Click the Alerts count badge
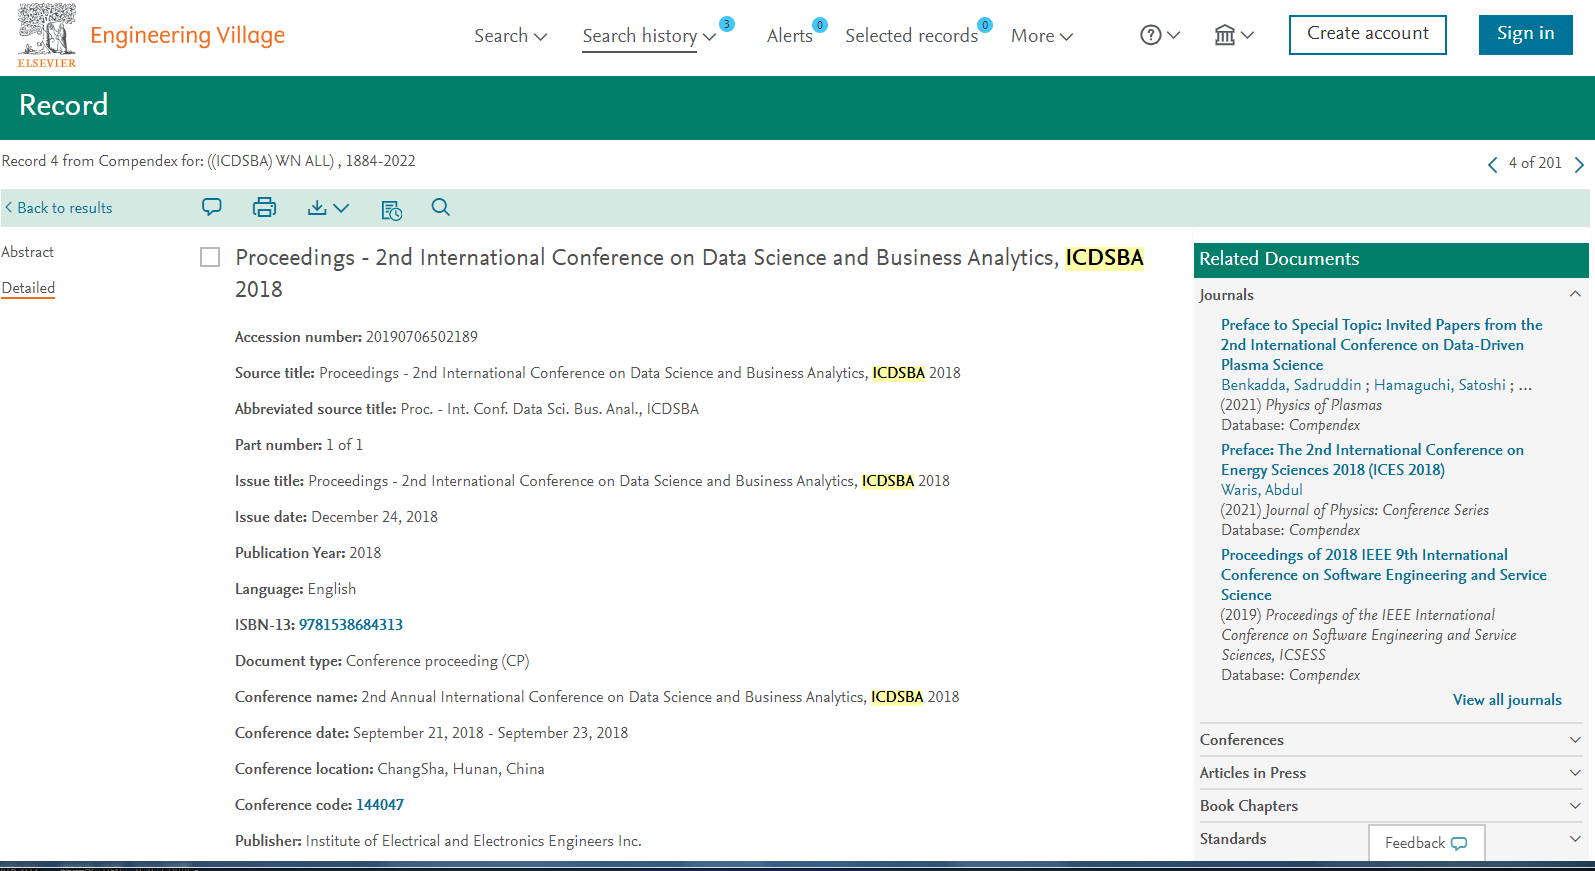The width and height of the screenshot is (1595, 871). (x=820, y=25)
